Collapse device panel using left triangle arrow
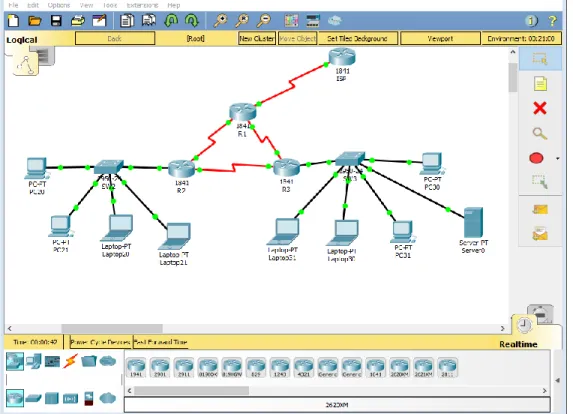 (557, 380)
